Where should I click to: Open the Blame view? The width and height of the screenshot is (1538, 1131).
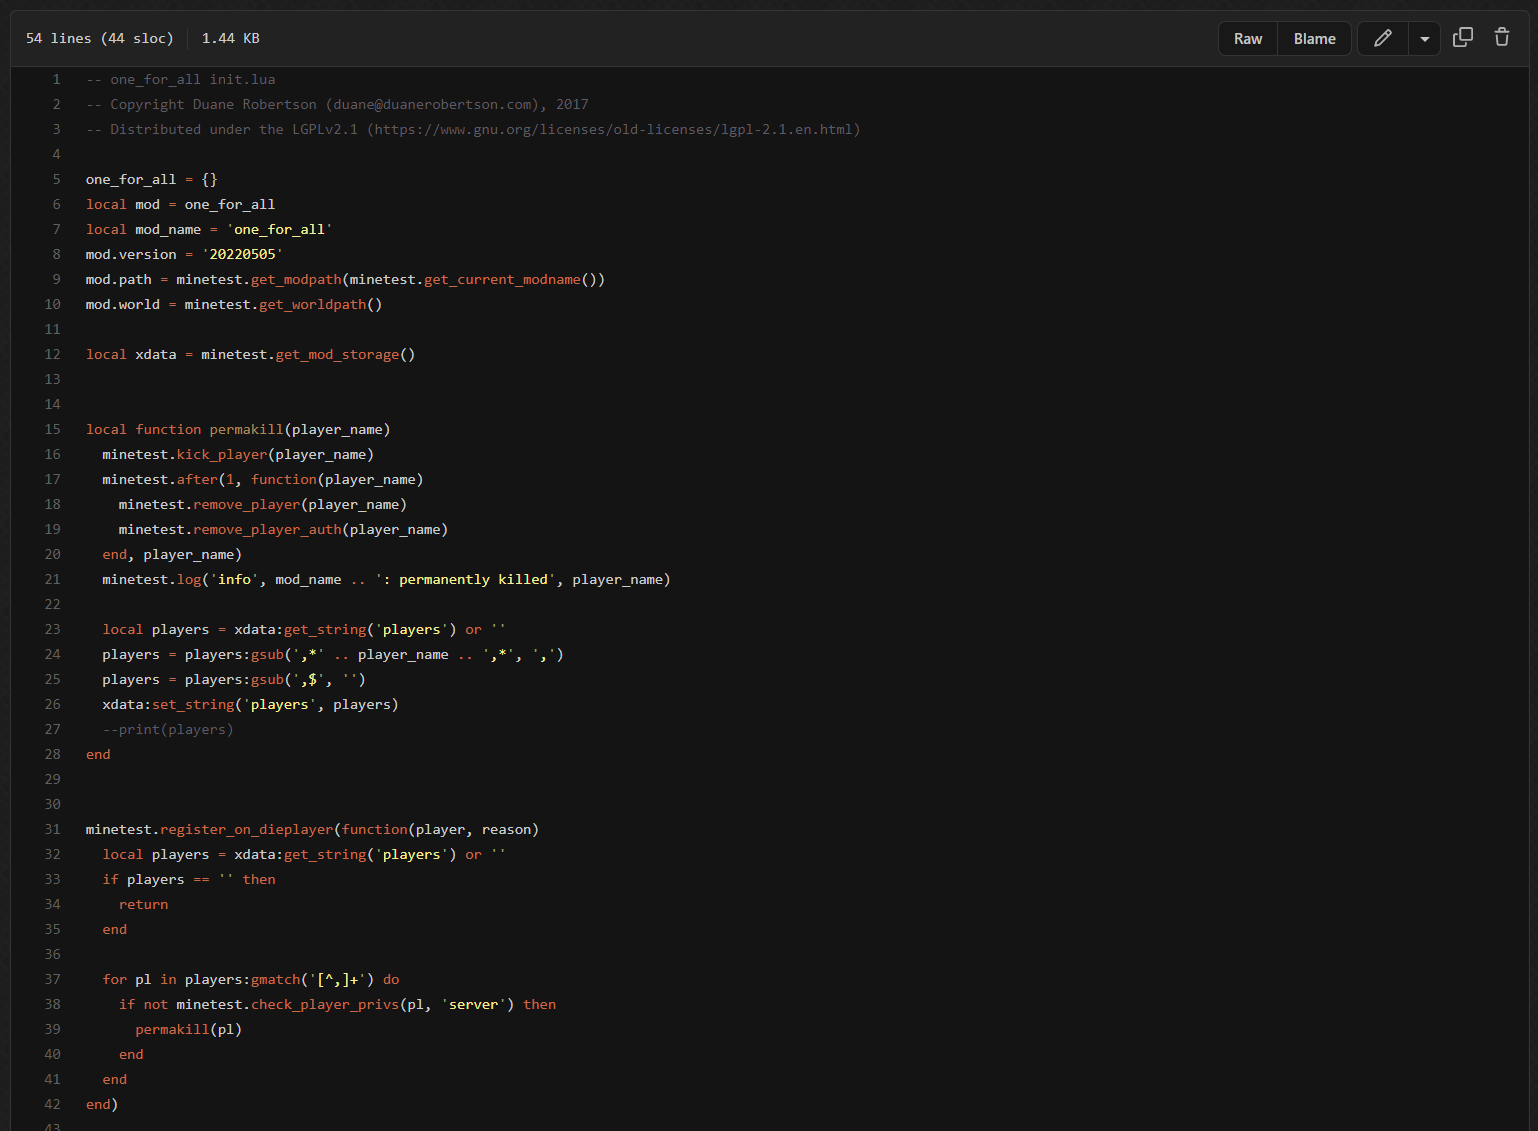pos(1314,39)
